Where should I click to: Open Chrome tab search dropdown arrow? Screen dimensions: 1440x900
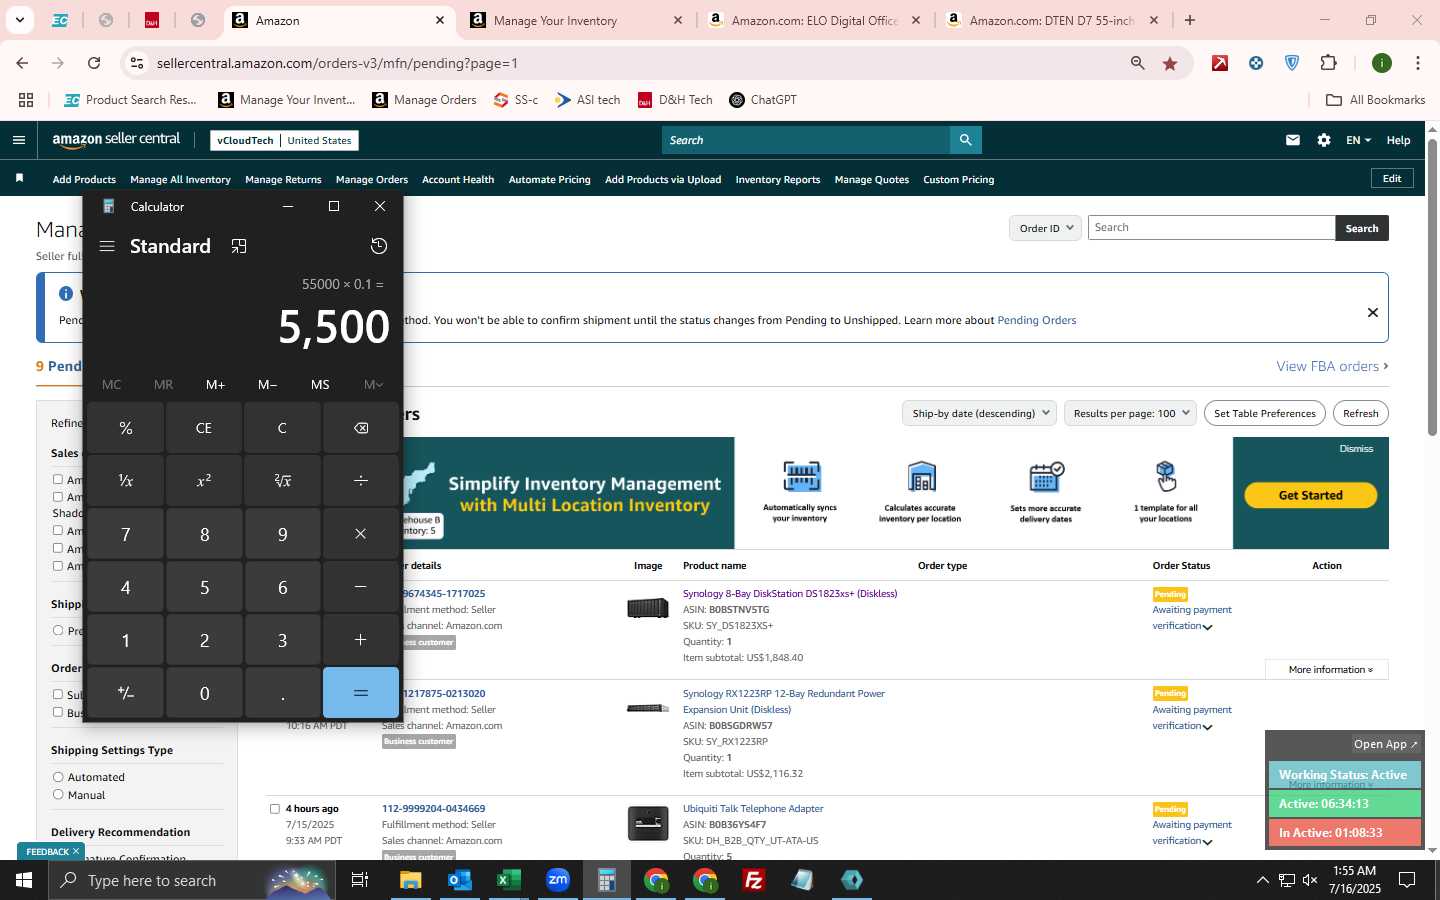19,20
